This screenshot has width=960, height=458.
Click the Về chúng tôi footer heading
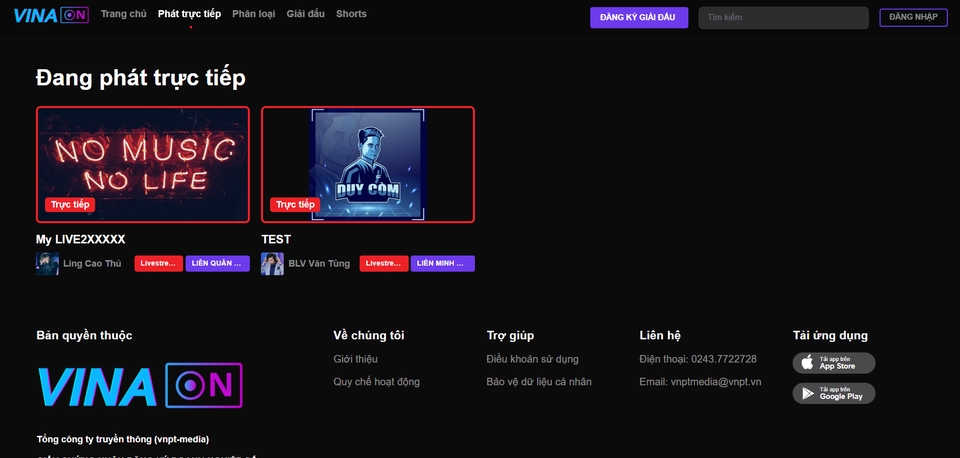click(369, 336)
